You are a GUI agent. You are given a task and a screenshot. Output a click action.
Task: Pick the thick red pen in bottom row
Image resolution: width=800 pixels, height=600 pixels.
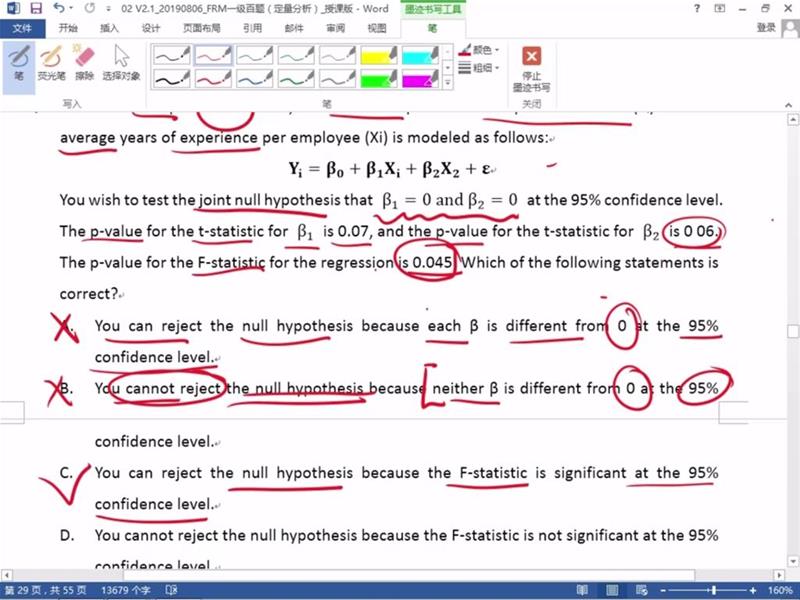click(x=213, y=79)
